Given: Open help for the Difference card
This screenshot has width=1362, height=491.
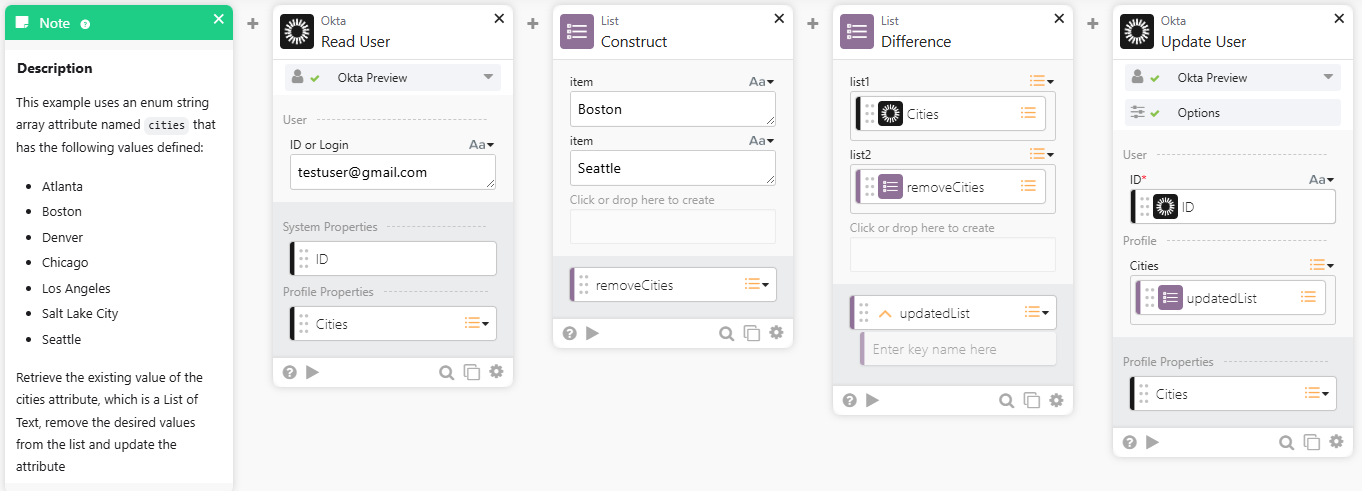Looking at the screenshot, I should 849,400.
